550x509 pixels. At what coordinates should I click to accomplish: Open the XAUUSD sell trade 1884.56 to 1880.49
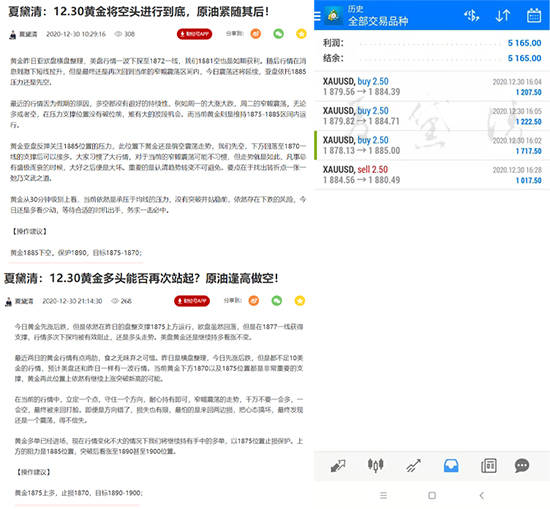click(x=432, y=175)
